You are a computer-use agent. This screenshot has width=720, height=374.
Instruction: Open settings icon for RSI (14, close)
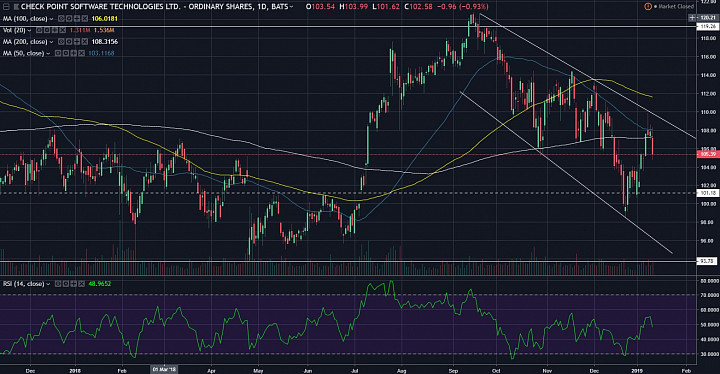pyautogui.click(x=66, y=284)
